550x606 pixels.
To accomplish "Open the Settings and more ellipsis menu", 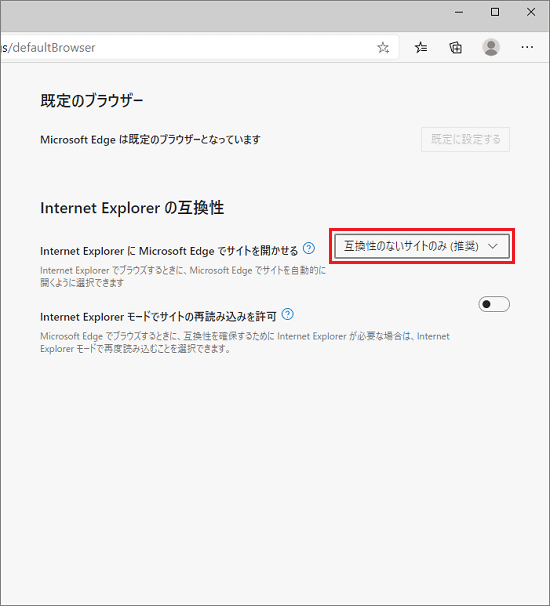I will click(527, 47).
